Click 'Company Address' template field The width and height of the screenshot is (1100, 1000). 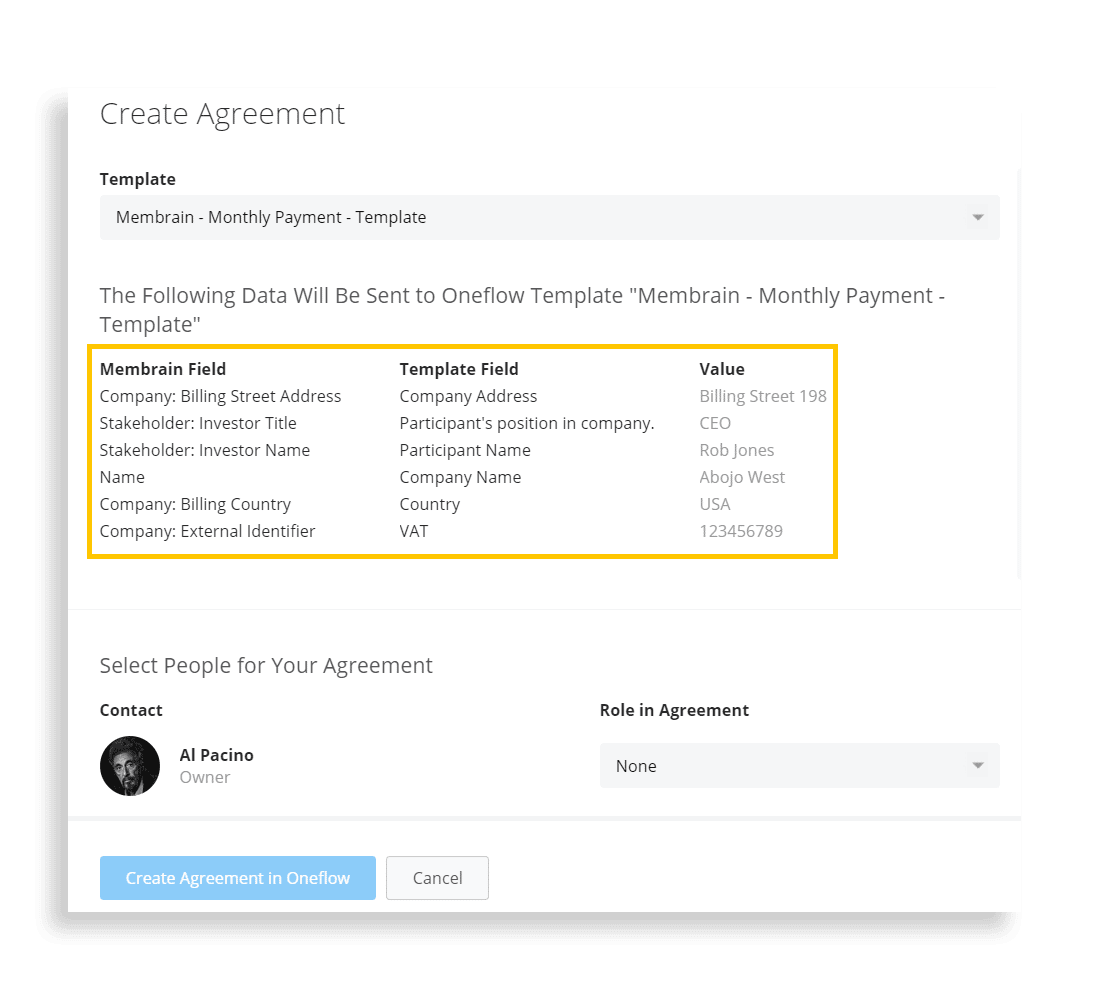[x=468, y=396]
